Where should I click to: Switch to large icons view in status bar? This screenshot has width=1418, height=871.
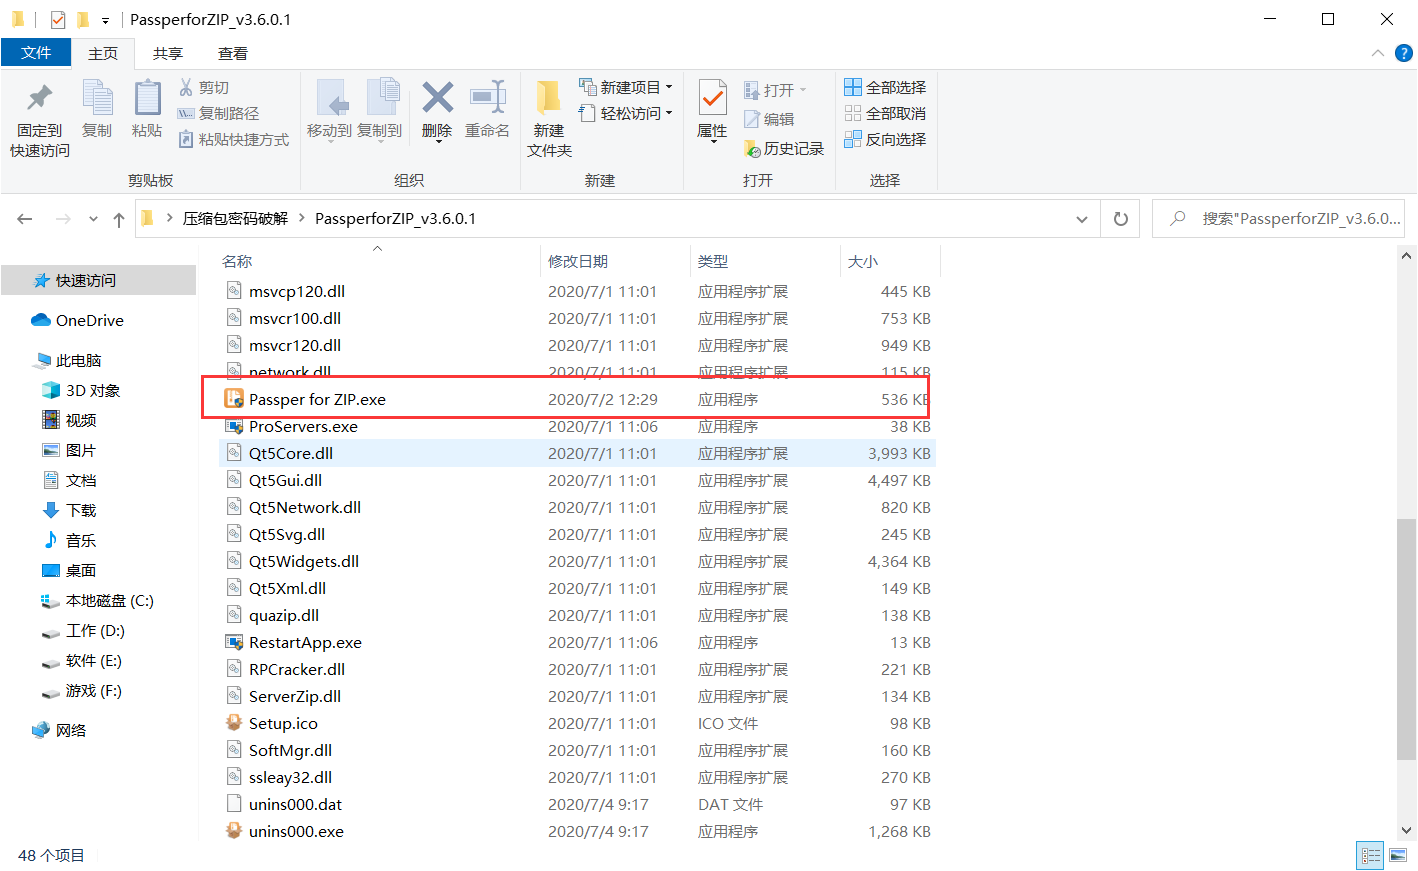click(1397, 855)
